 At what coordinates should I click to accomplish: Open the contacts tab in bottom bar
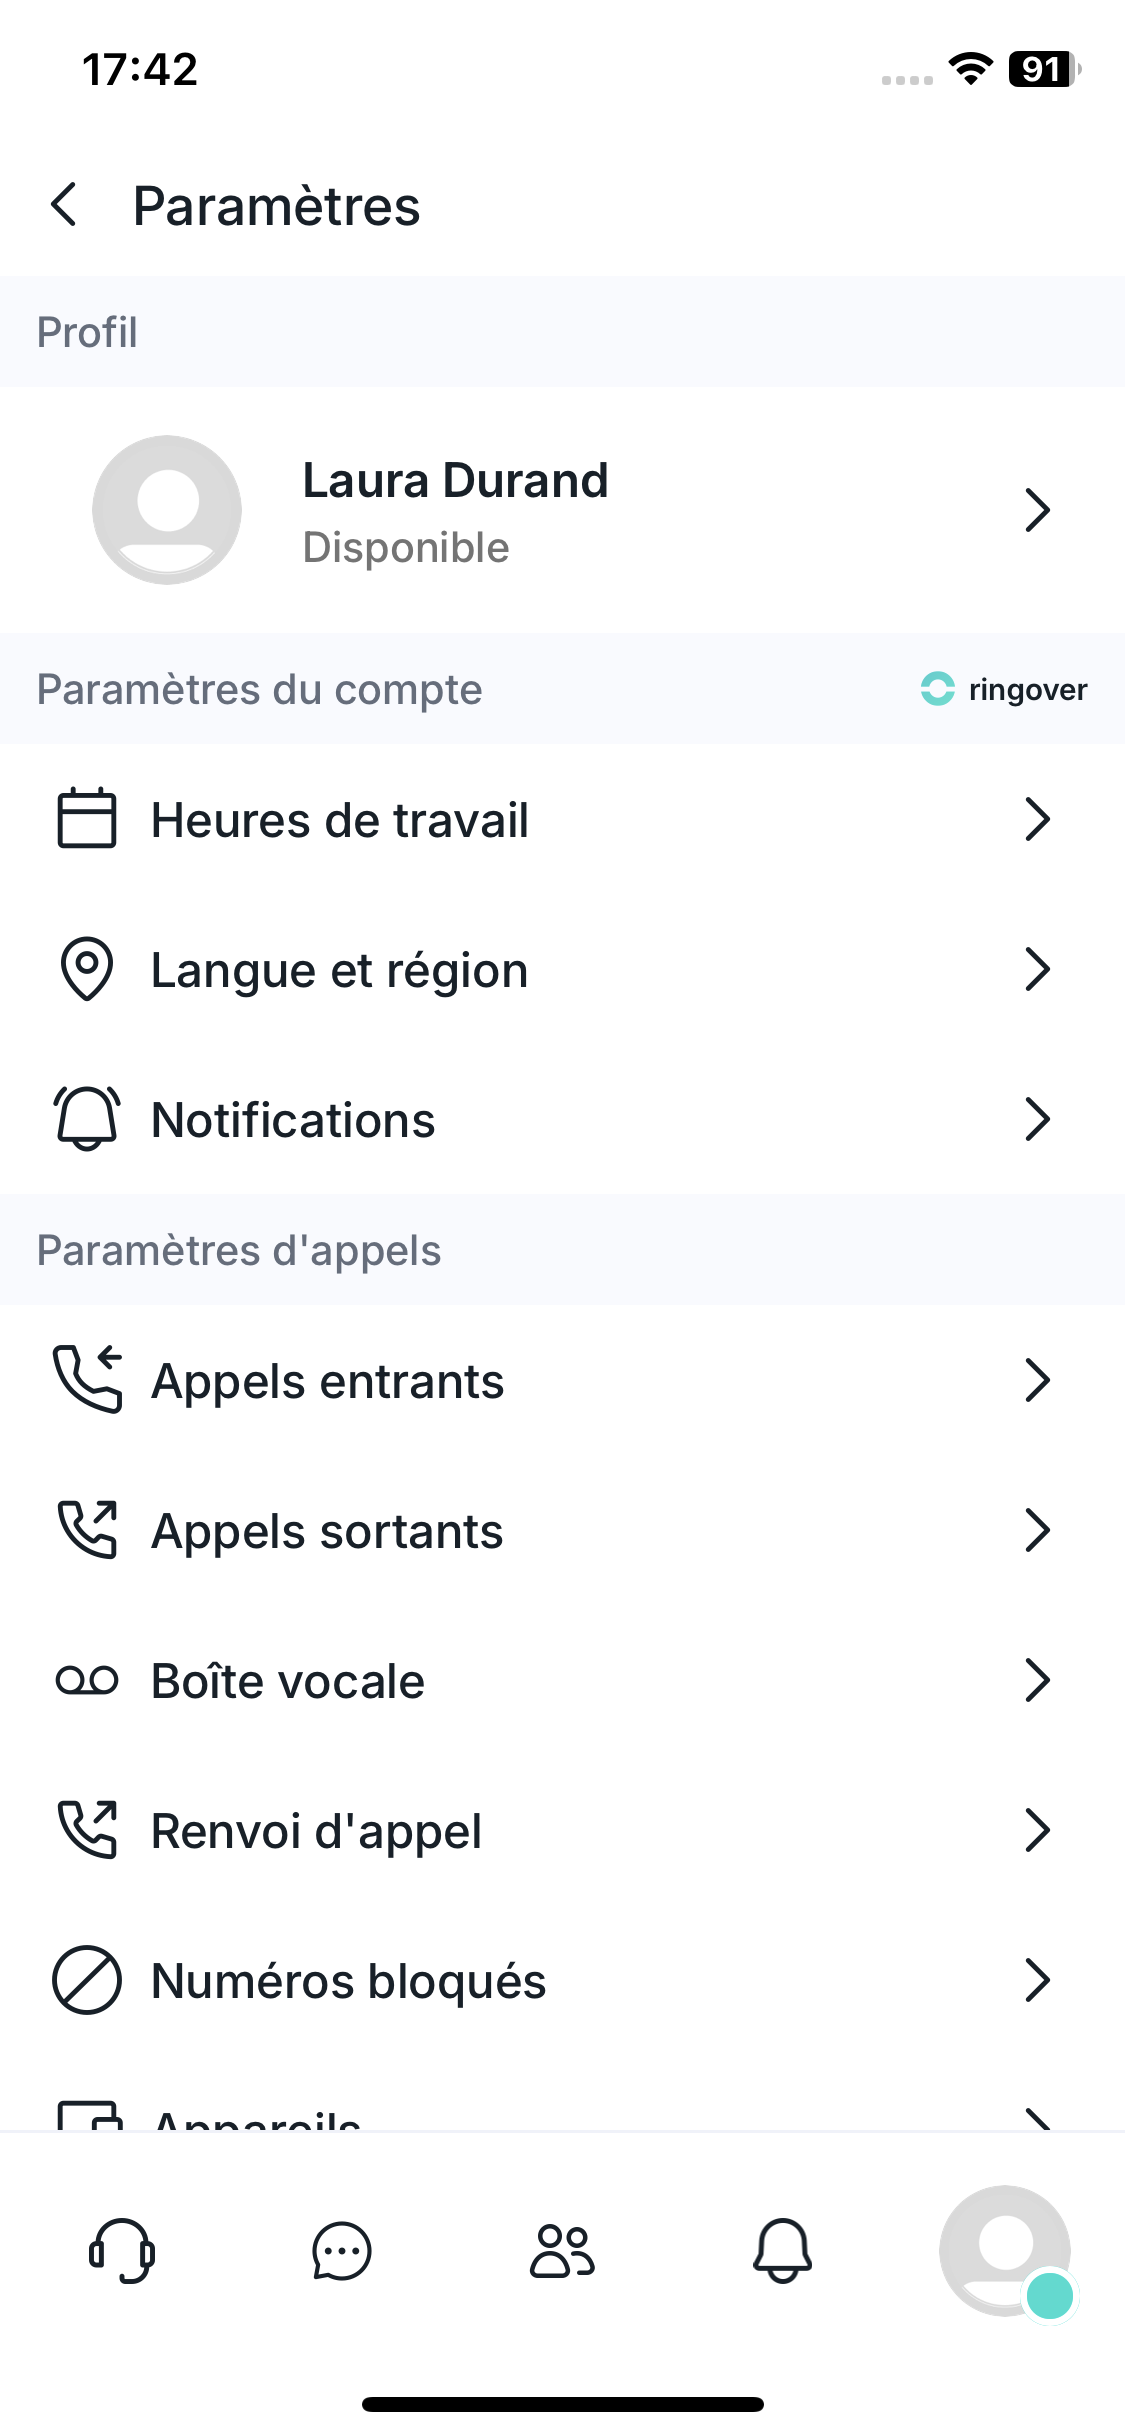(562, 2251)
